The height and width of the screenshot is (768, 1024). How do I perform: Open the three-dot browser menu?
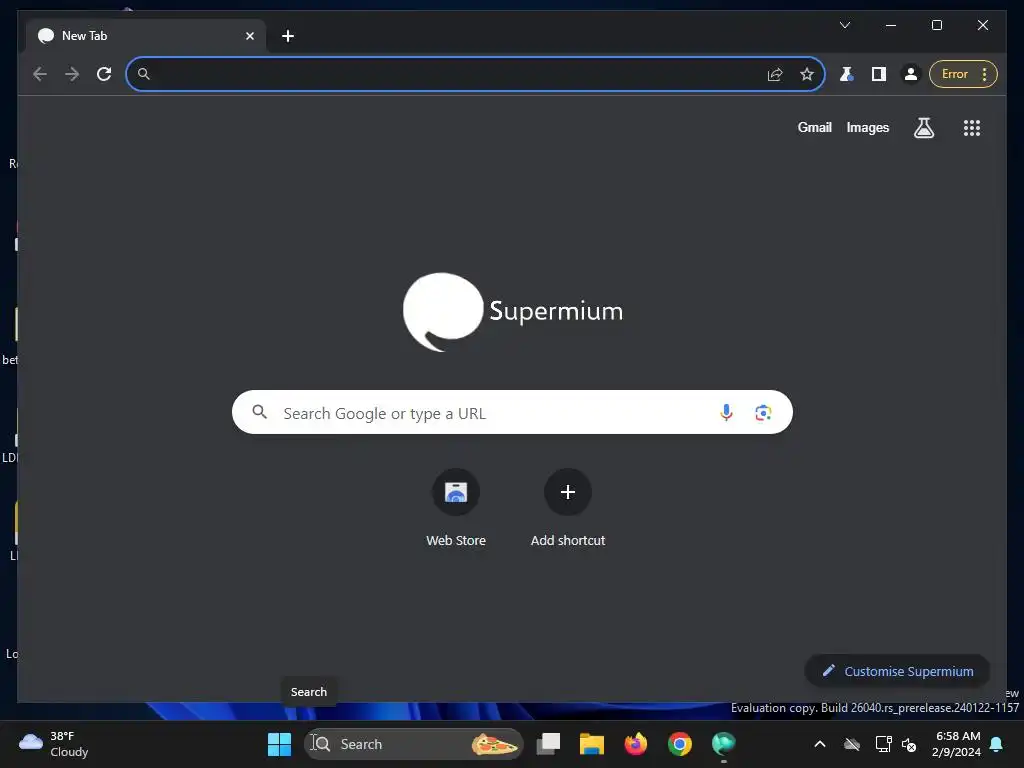(x=984, y=74)
